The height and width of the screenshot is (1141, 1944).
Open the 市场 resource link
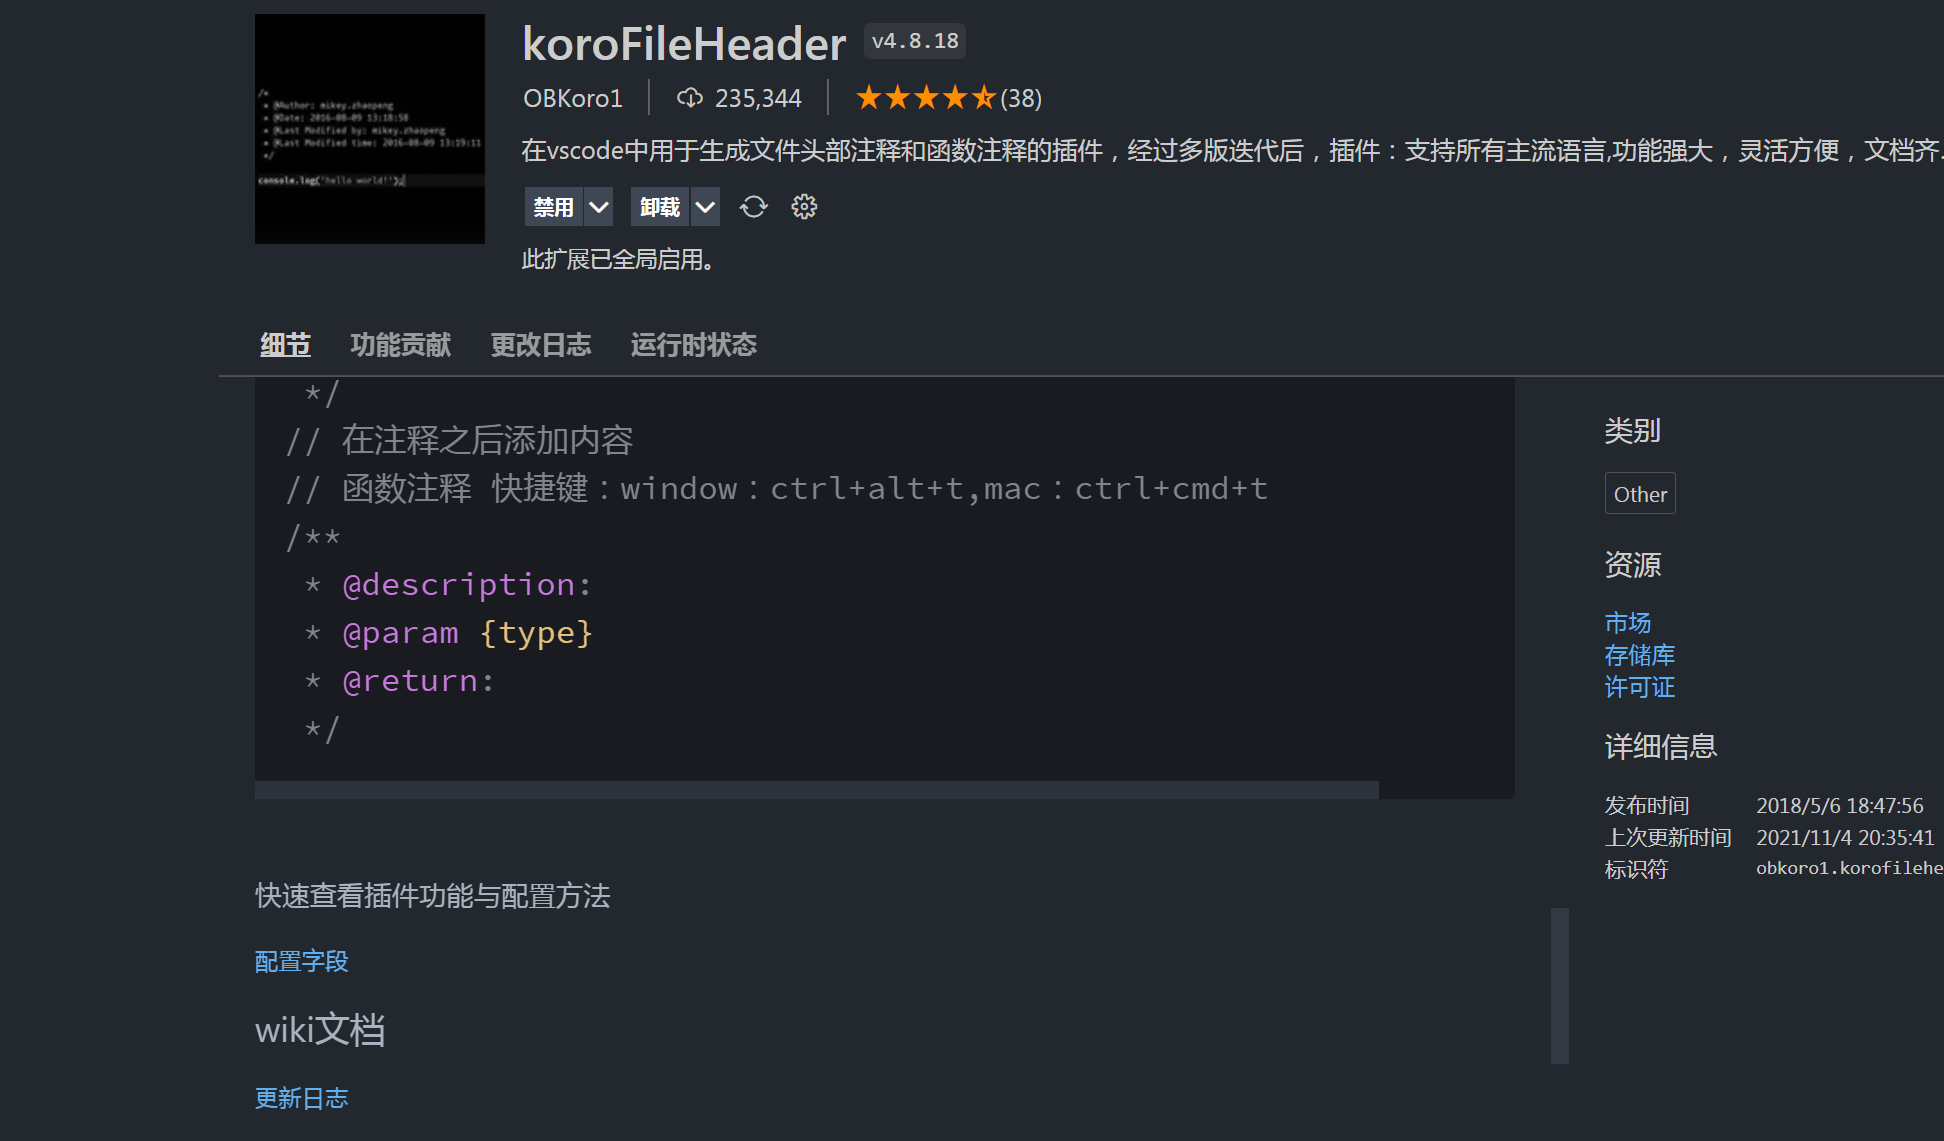click(x=1626, y=622)
